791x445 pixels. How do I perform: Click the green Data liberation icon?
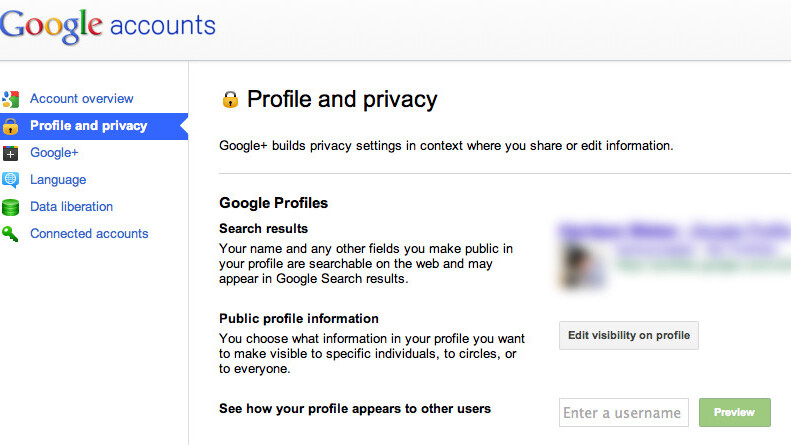11,207
